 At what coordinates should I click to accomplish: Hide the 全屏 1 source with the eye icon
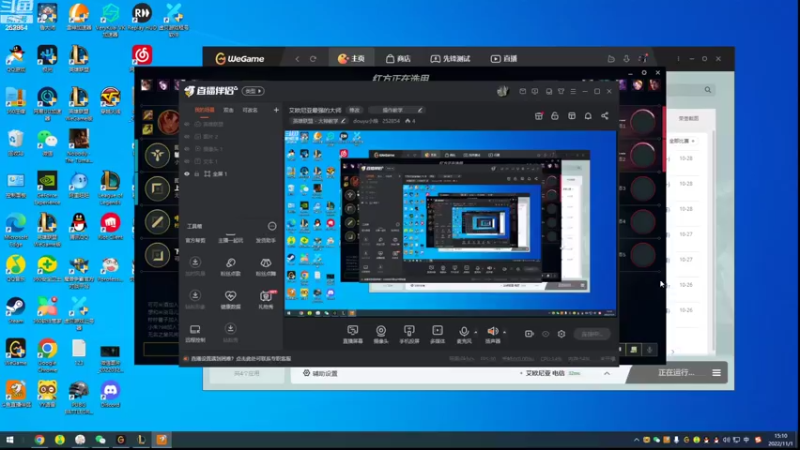click(x=187, y=173)
